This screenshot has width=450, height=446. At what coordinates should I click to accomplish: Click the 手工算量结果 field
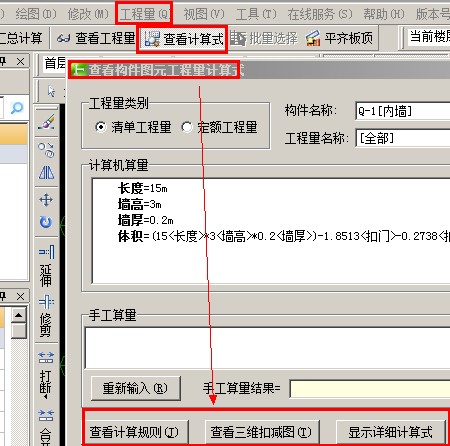click(x=370, y=389)
